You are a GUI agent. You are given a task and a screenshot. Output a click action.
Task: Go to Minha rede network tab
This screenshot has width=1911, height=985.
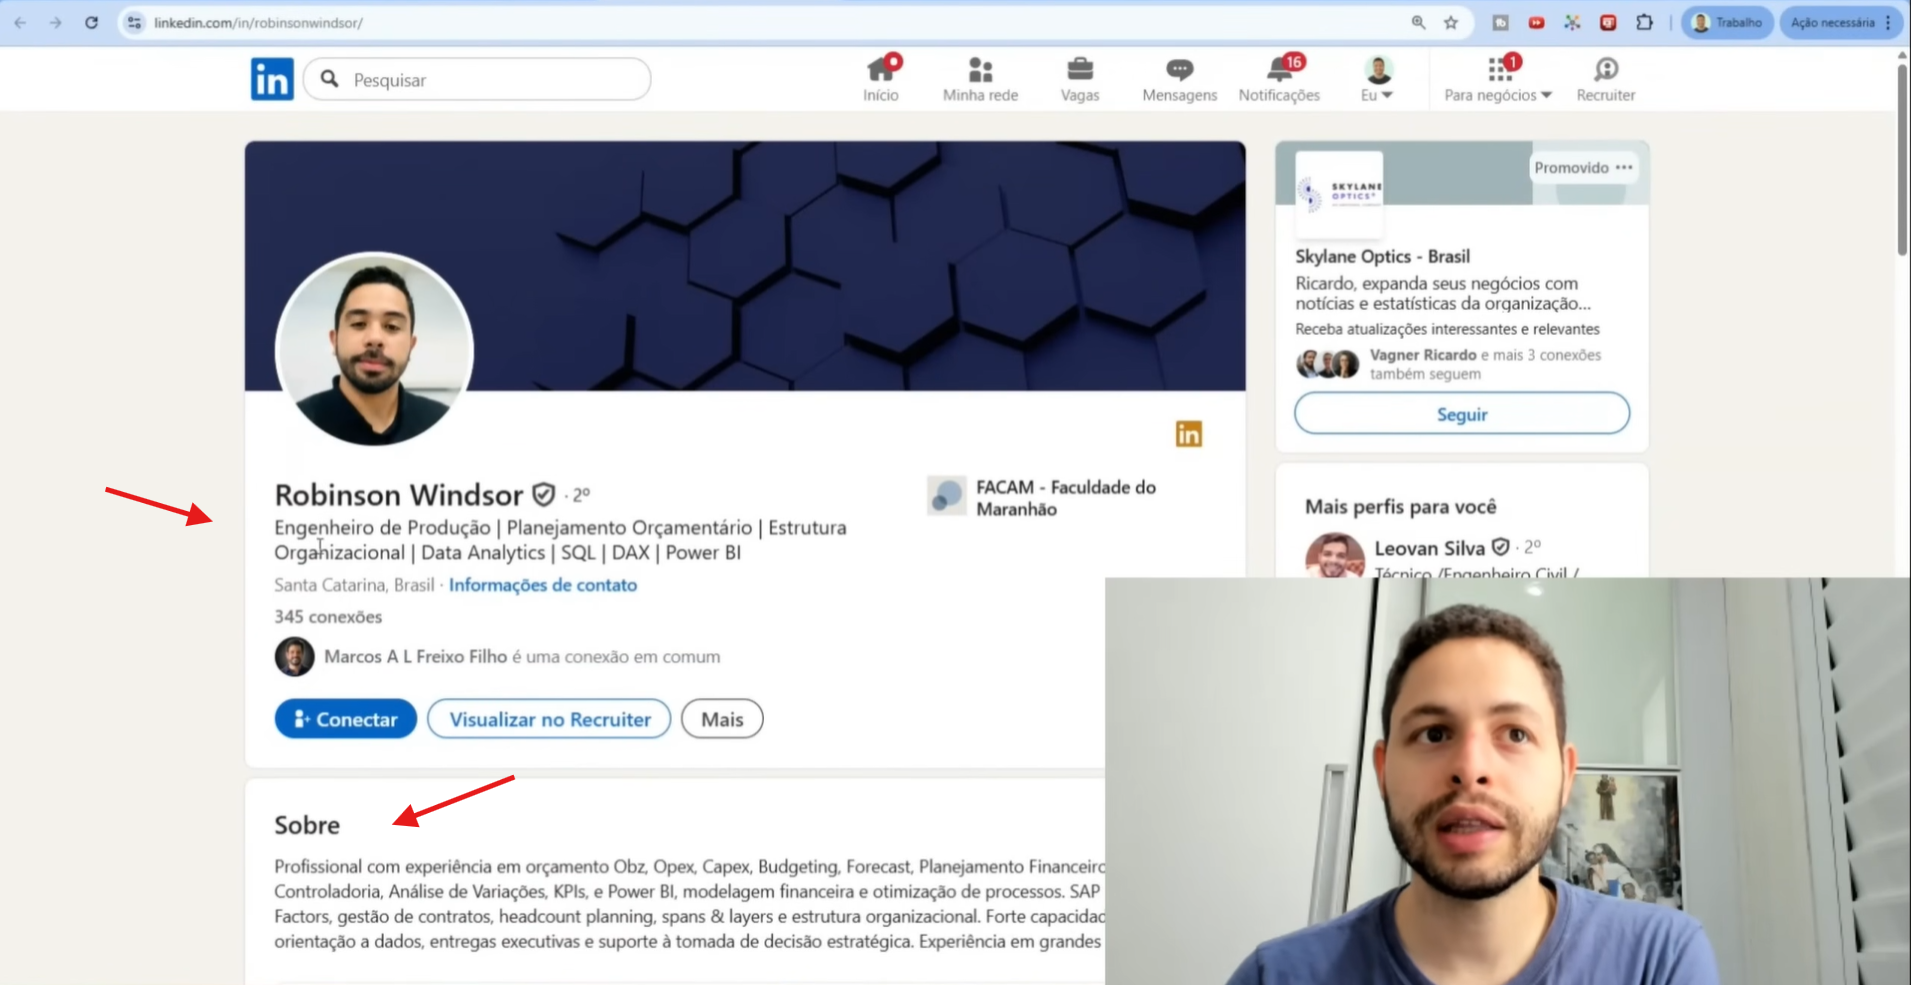point(980,79)
